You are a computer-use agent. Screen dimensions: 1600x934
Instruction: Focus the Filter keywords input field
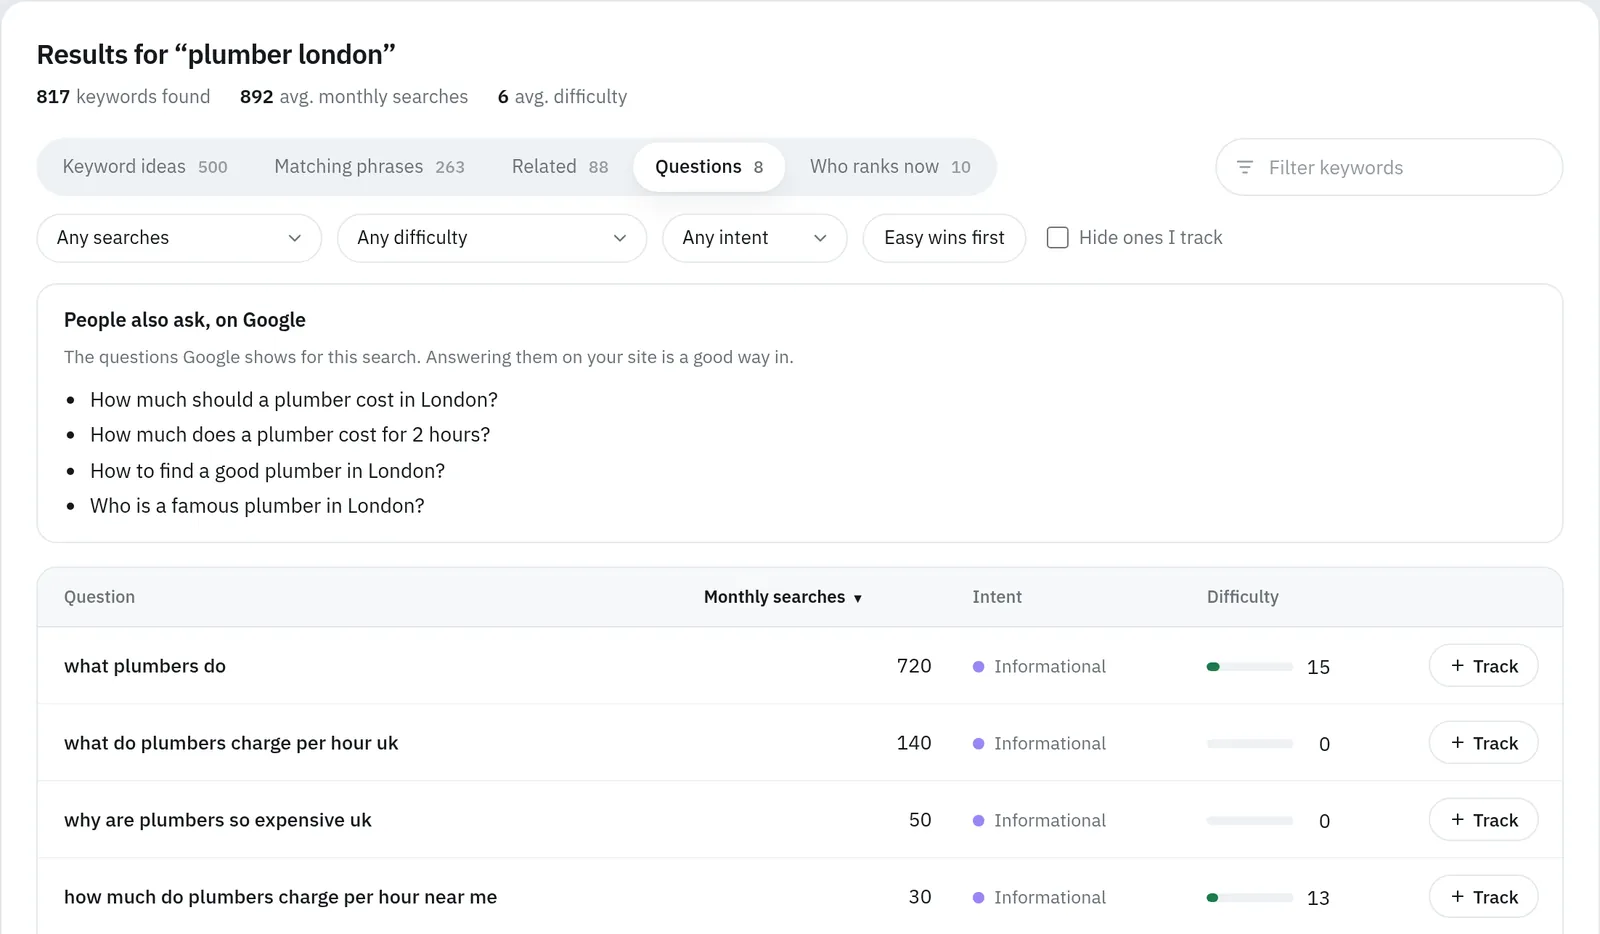[x=1389, y=167]
